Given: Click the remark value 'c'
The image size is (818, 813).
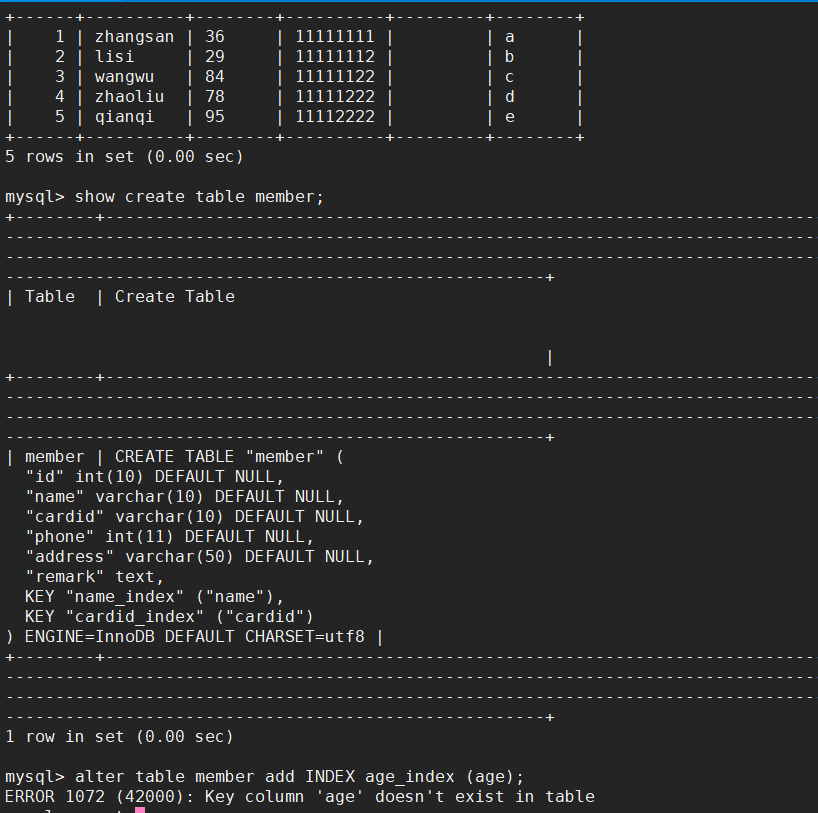Looking at the screenshot, I should (x=510, y=78).
